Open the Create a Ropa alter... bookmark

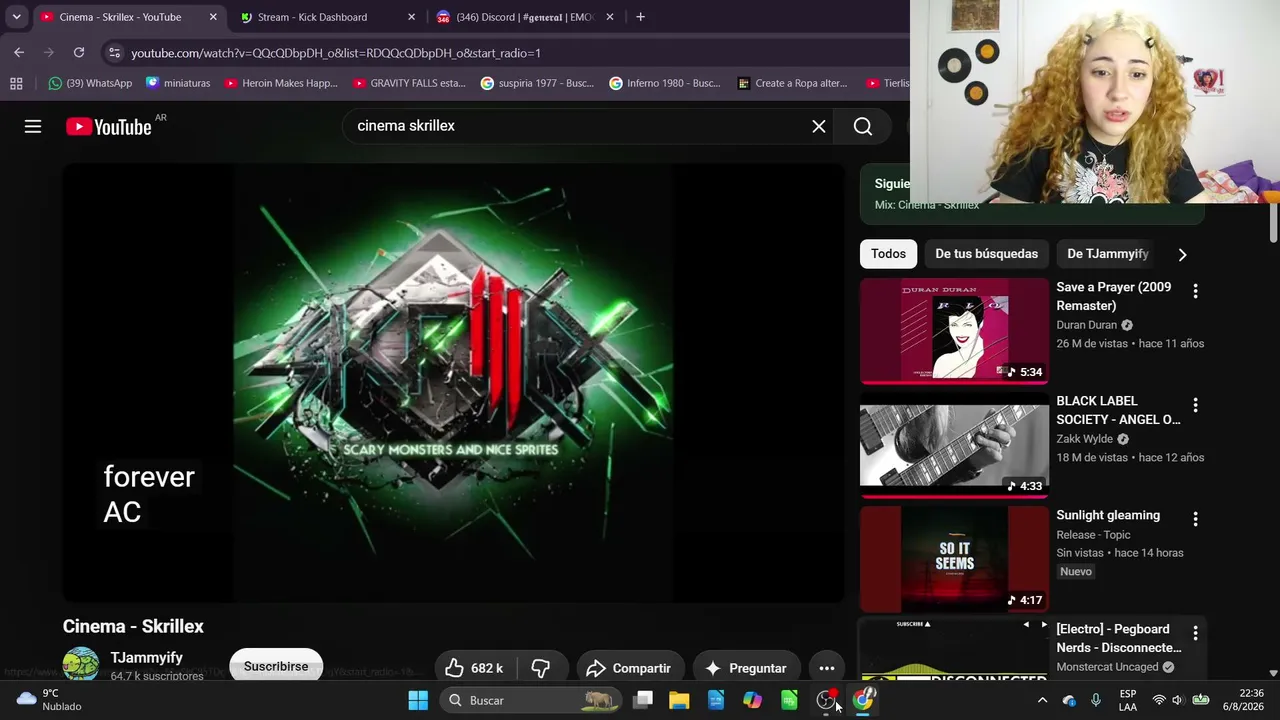click(792, 83)
